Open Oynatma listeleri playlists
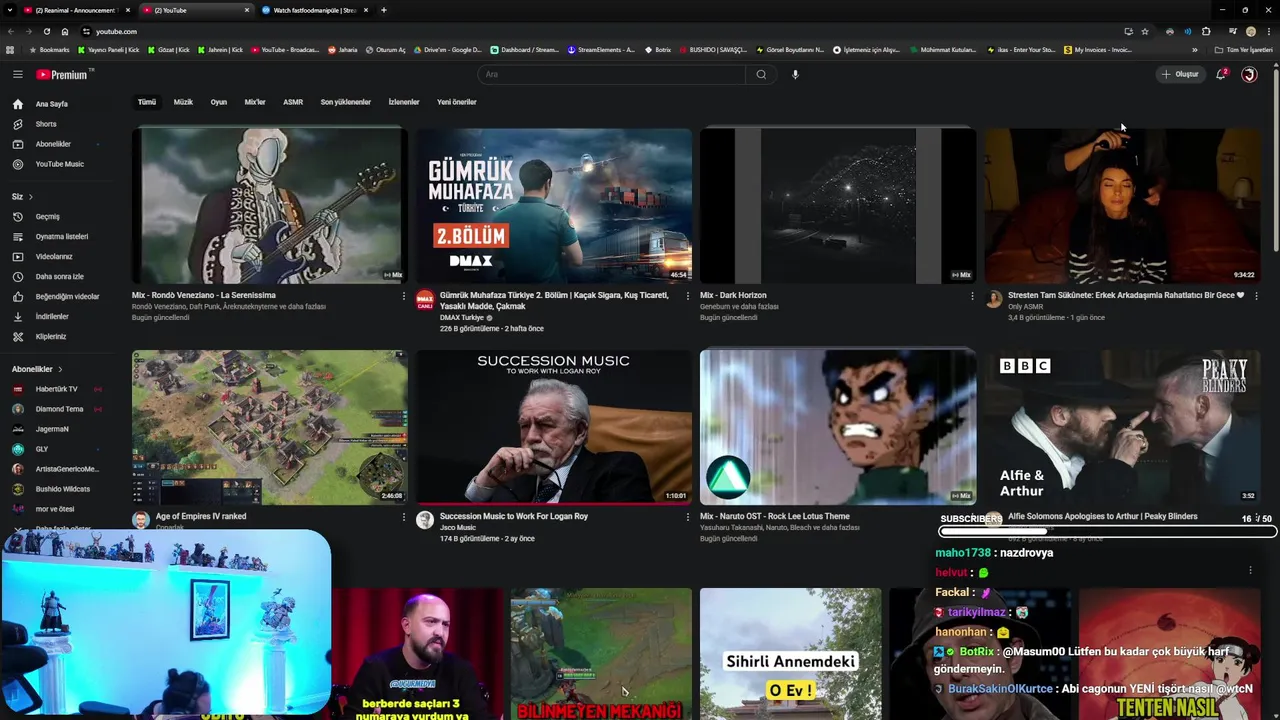The image size is (1280, 720). [x=60, y=236]
